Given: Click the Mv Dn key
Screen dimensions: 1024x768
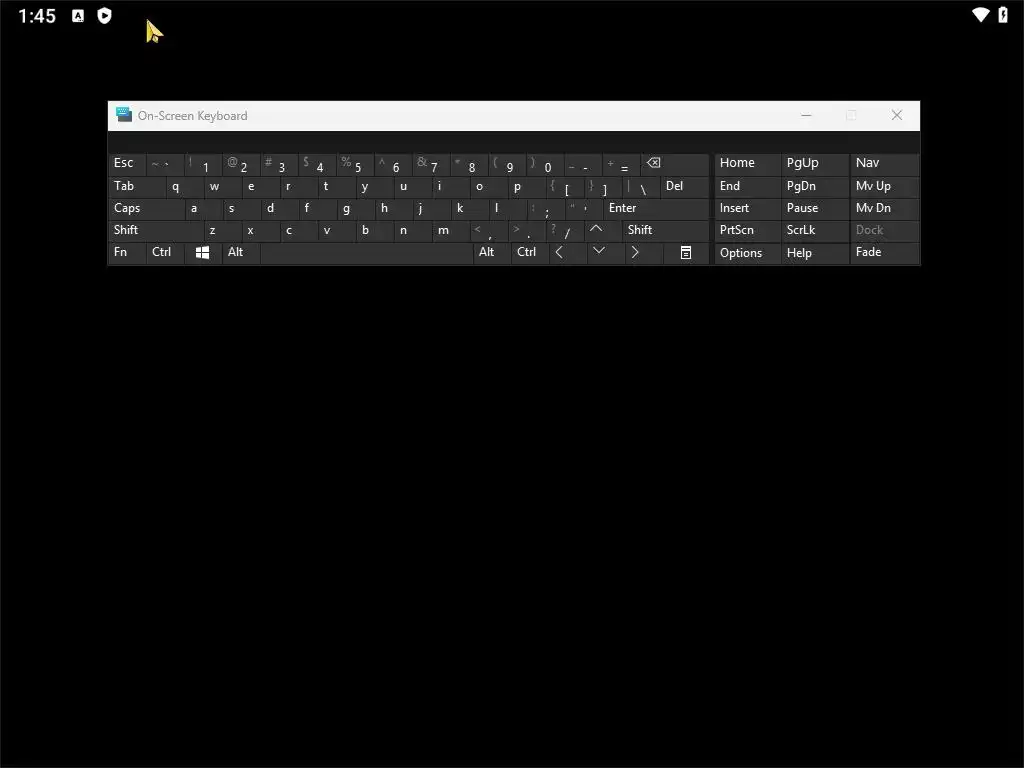Looking at the screenshot, I should tap(884, 209).
